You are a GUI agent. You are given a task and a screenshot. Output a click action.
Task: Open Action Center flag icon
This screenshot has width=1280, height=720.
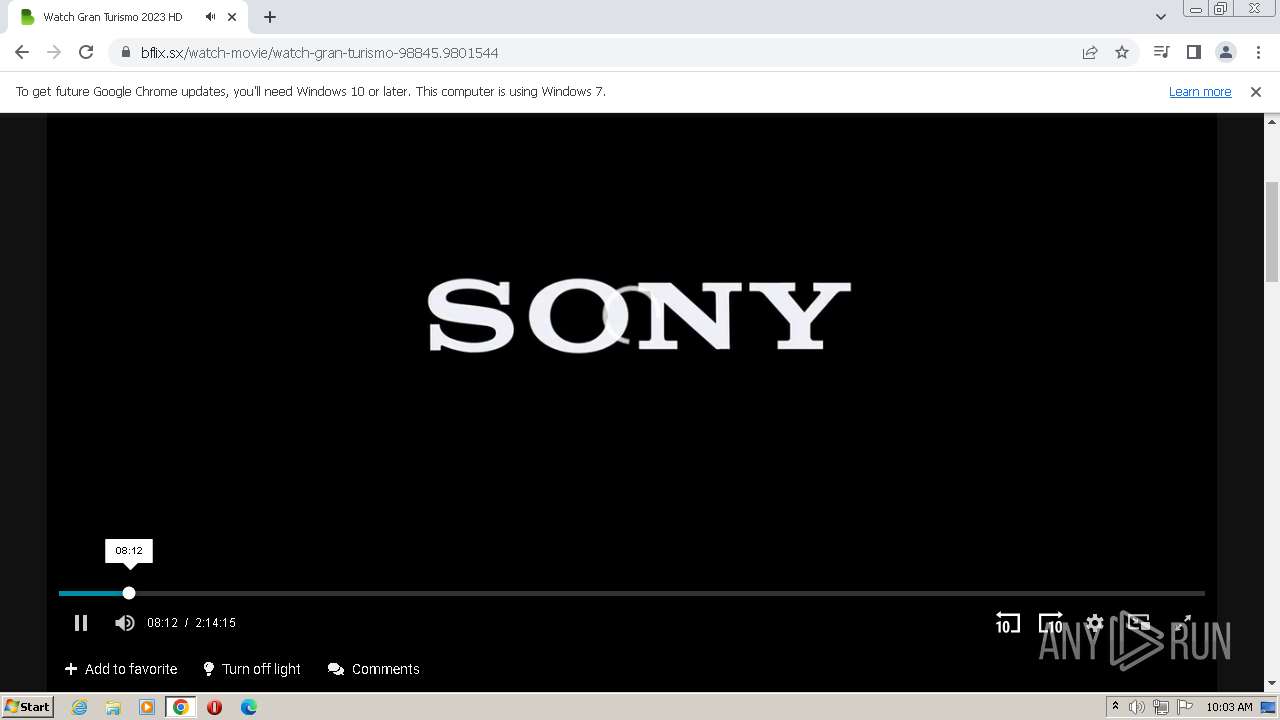tap(1185, 707)
